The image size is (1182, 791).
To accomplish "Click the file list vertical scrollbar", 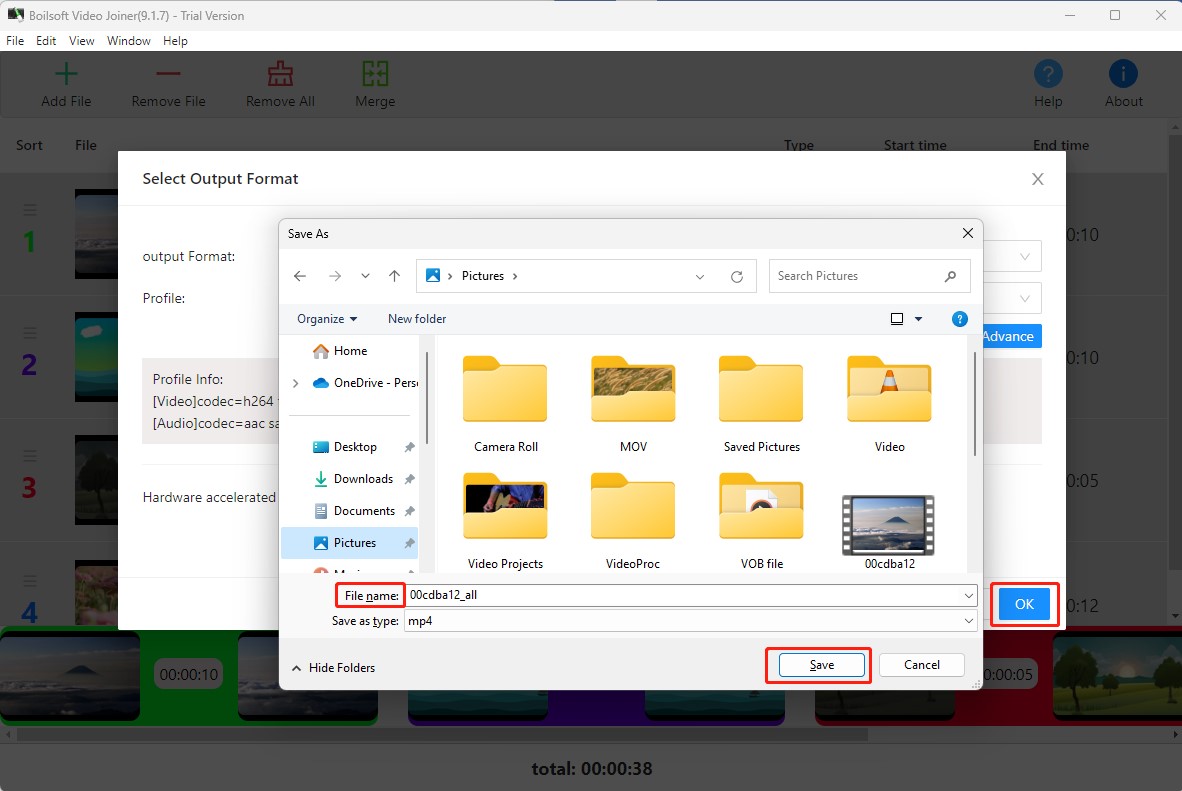I will point(975,403).
